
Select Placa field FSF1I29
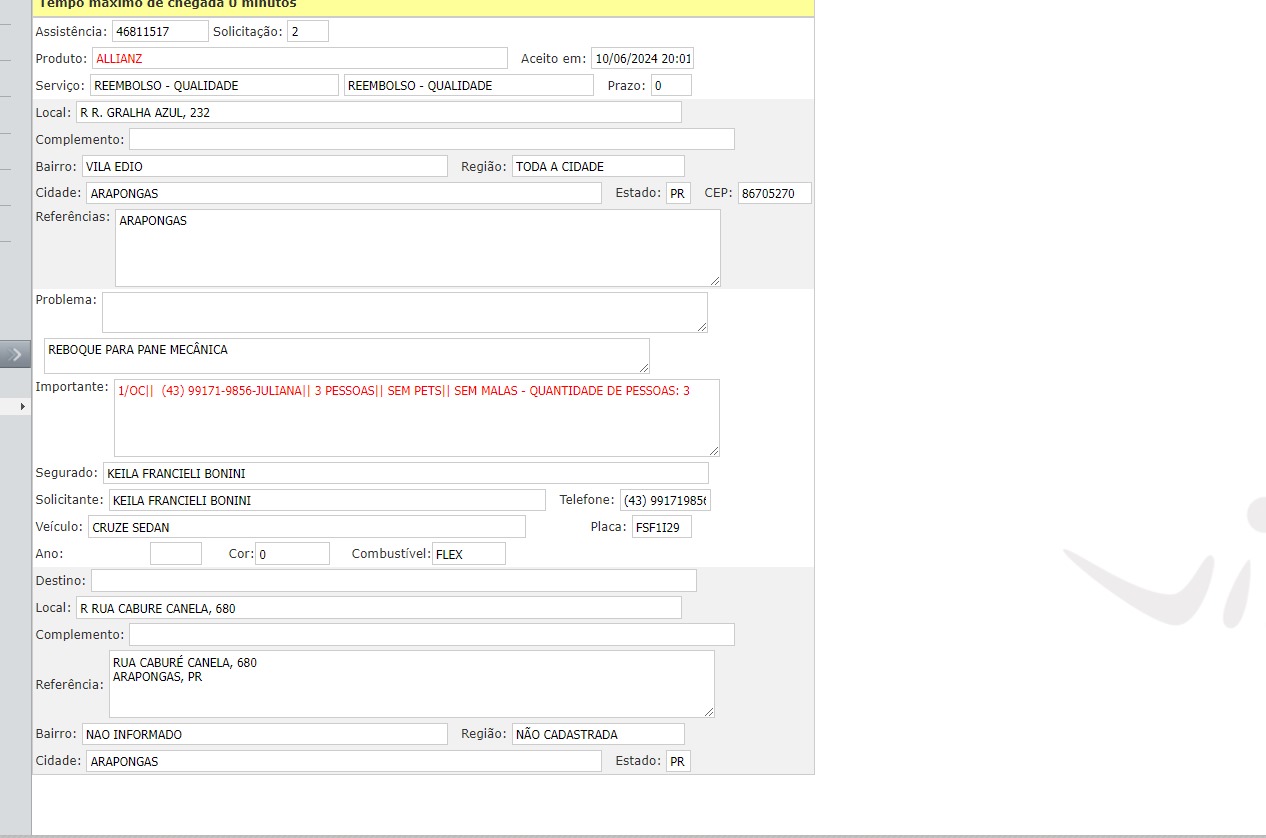coord(662,527)
